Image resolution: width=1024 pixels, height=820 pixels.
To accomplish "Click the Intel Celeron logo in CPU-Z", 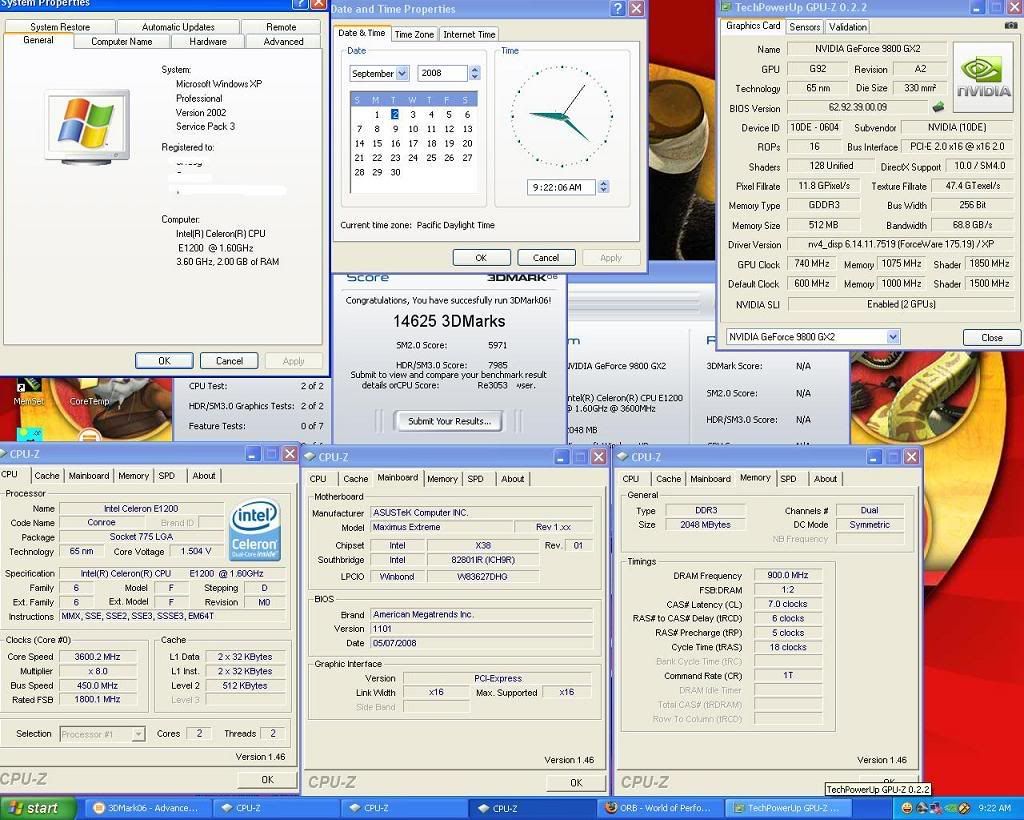I will [255, 529].
